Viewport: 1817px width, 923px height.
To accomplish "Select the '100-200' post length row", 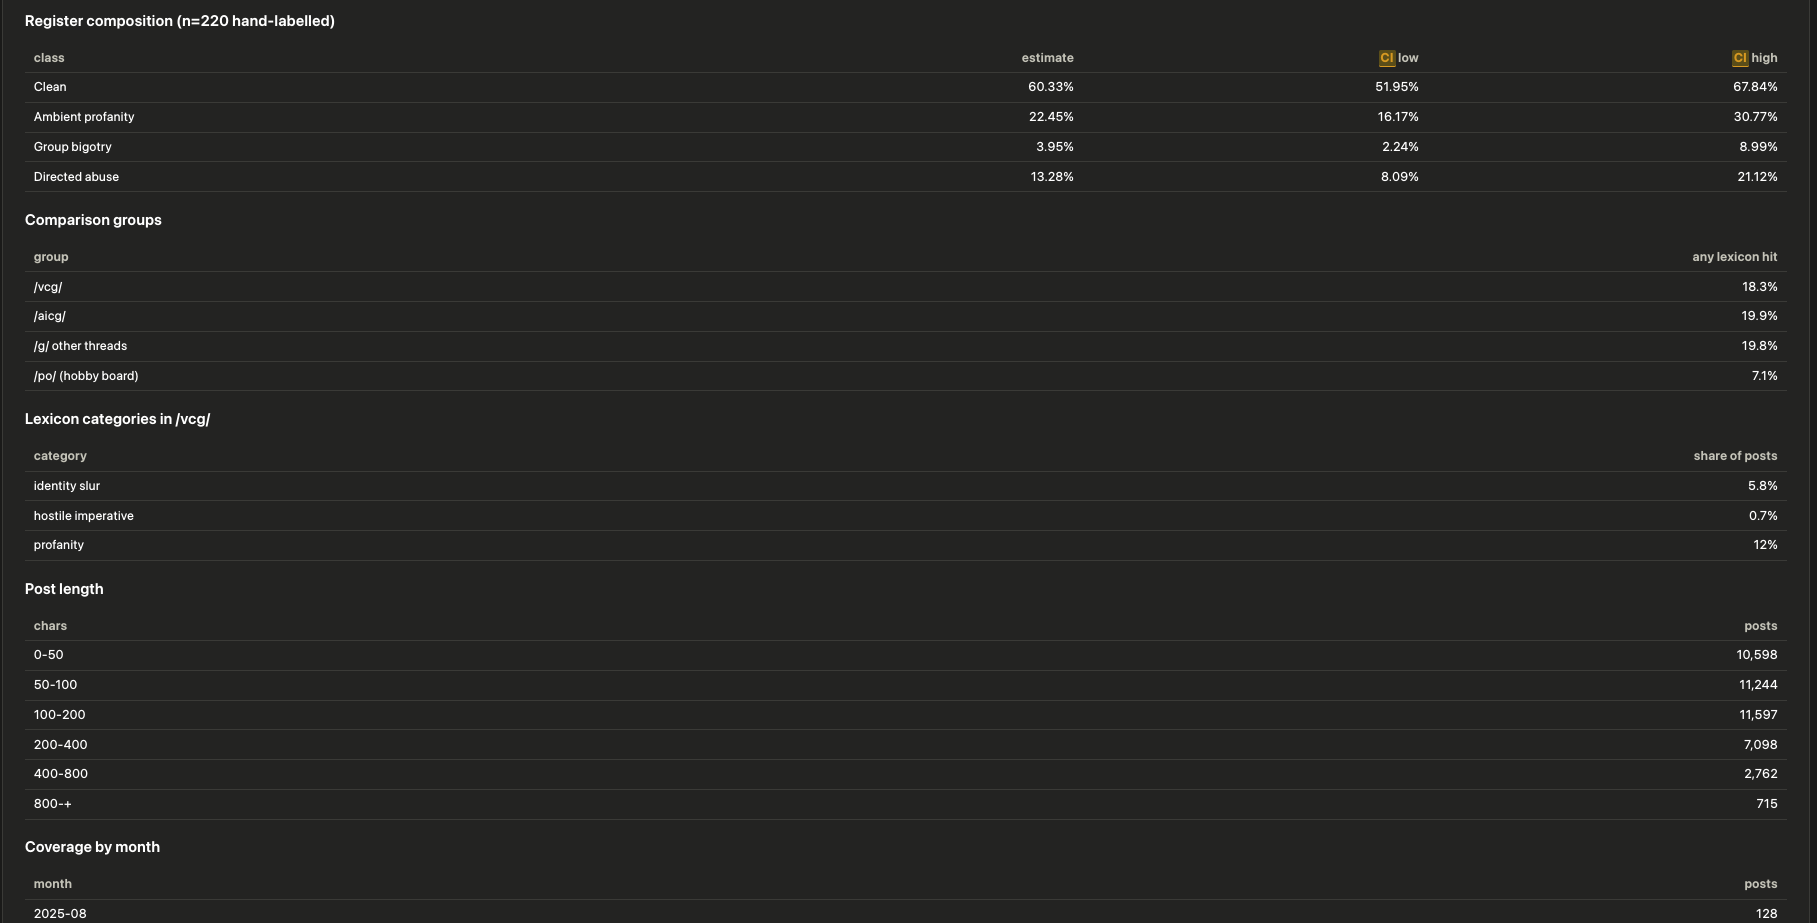I will click(905, 715).
